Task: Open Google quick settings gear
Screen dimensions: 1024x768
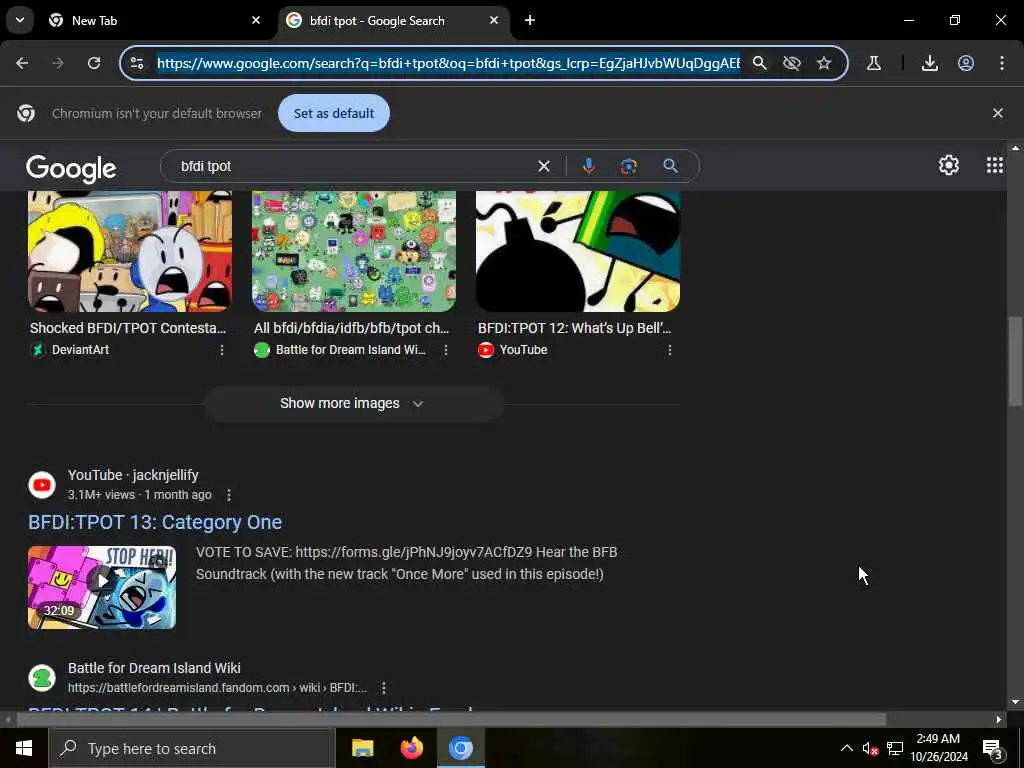Action: [x=948, y=165]
